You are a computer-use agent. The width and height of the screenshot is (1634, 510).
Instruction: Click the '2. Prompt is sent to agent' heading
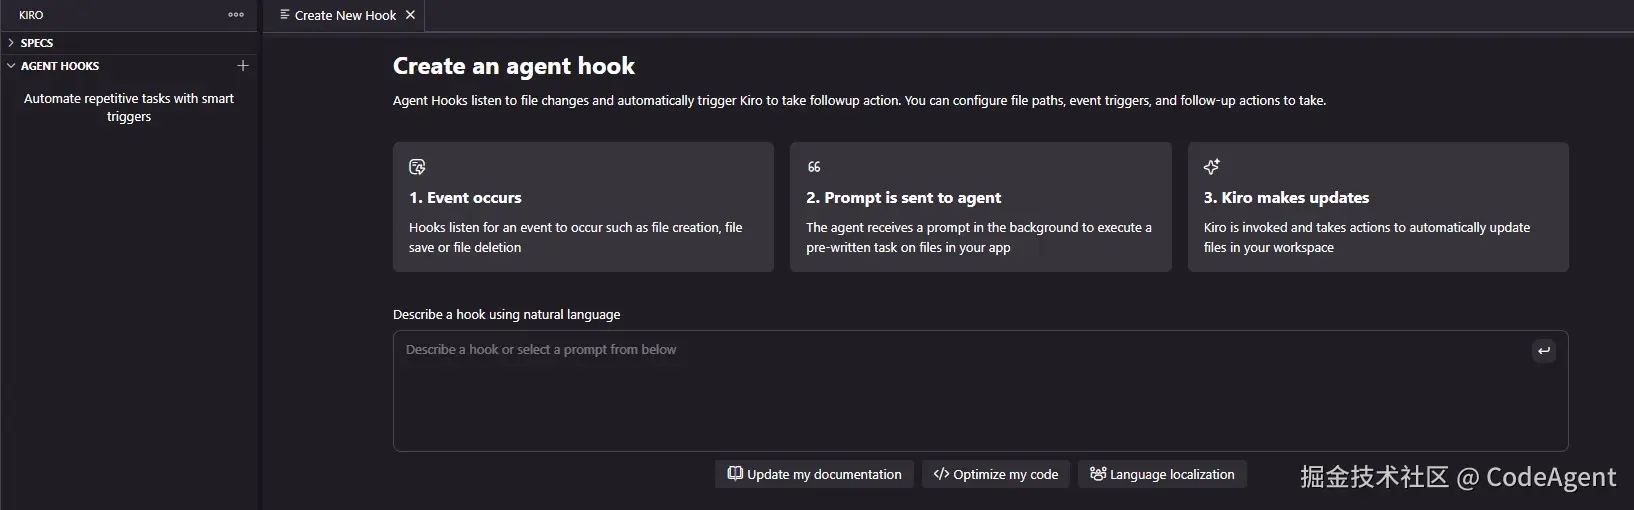point(904,198)
